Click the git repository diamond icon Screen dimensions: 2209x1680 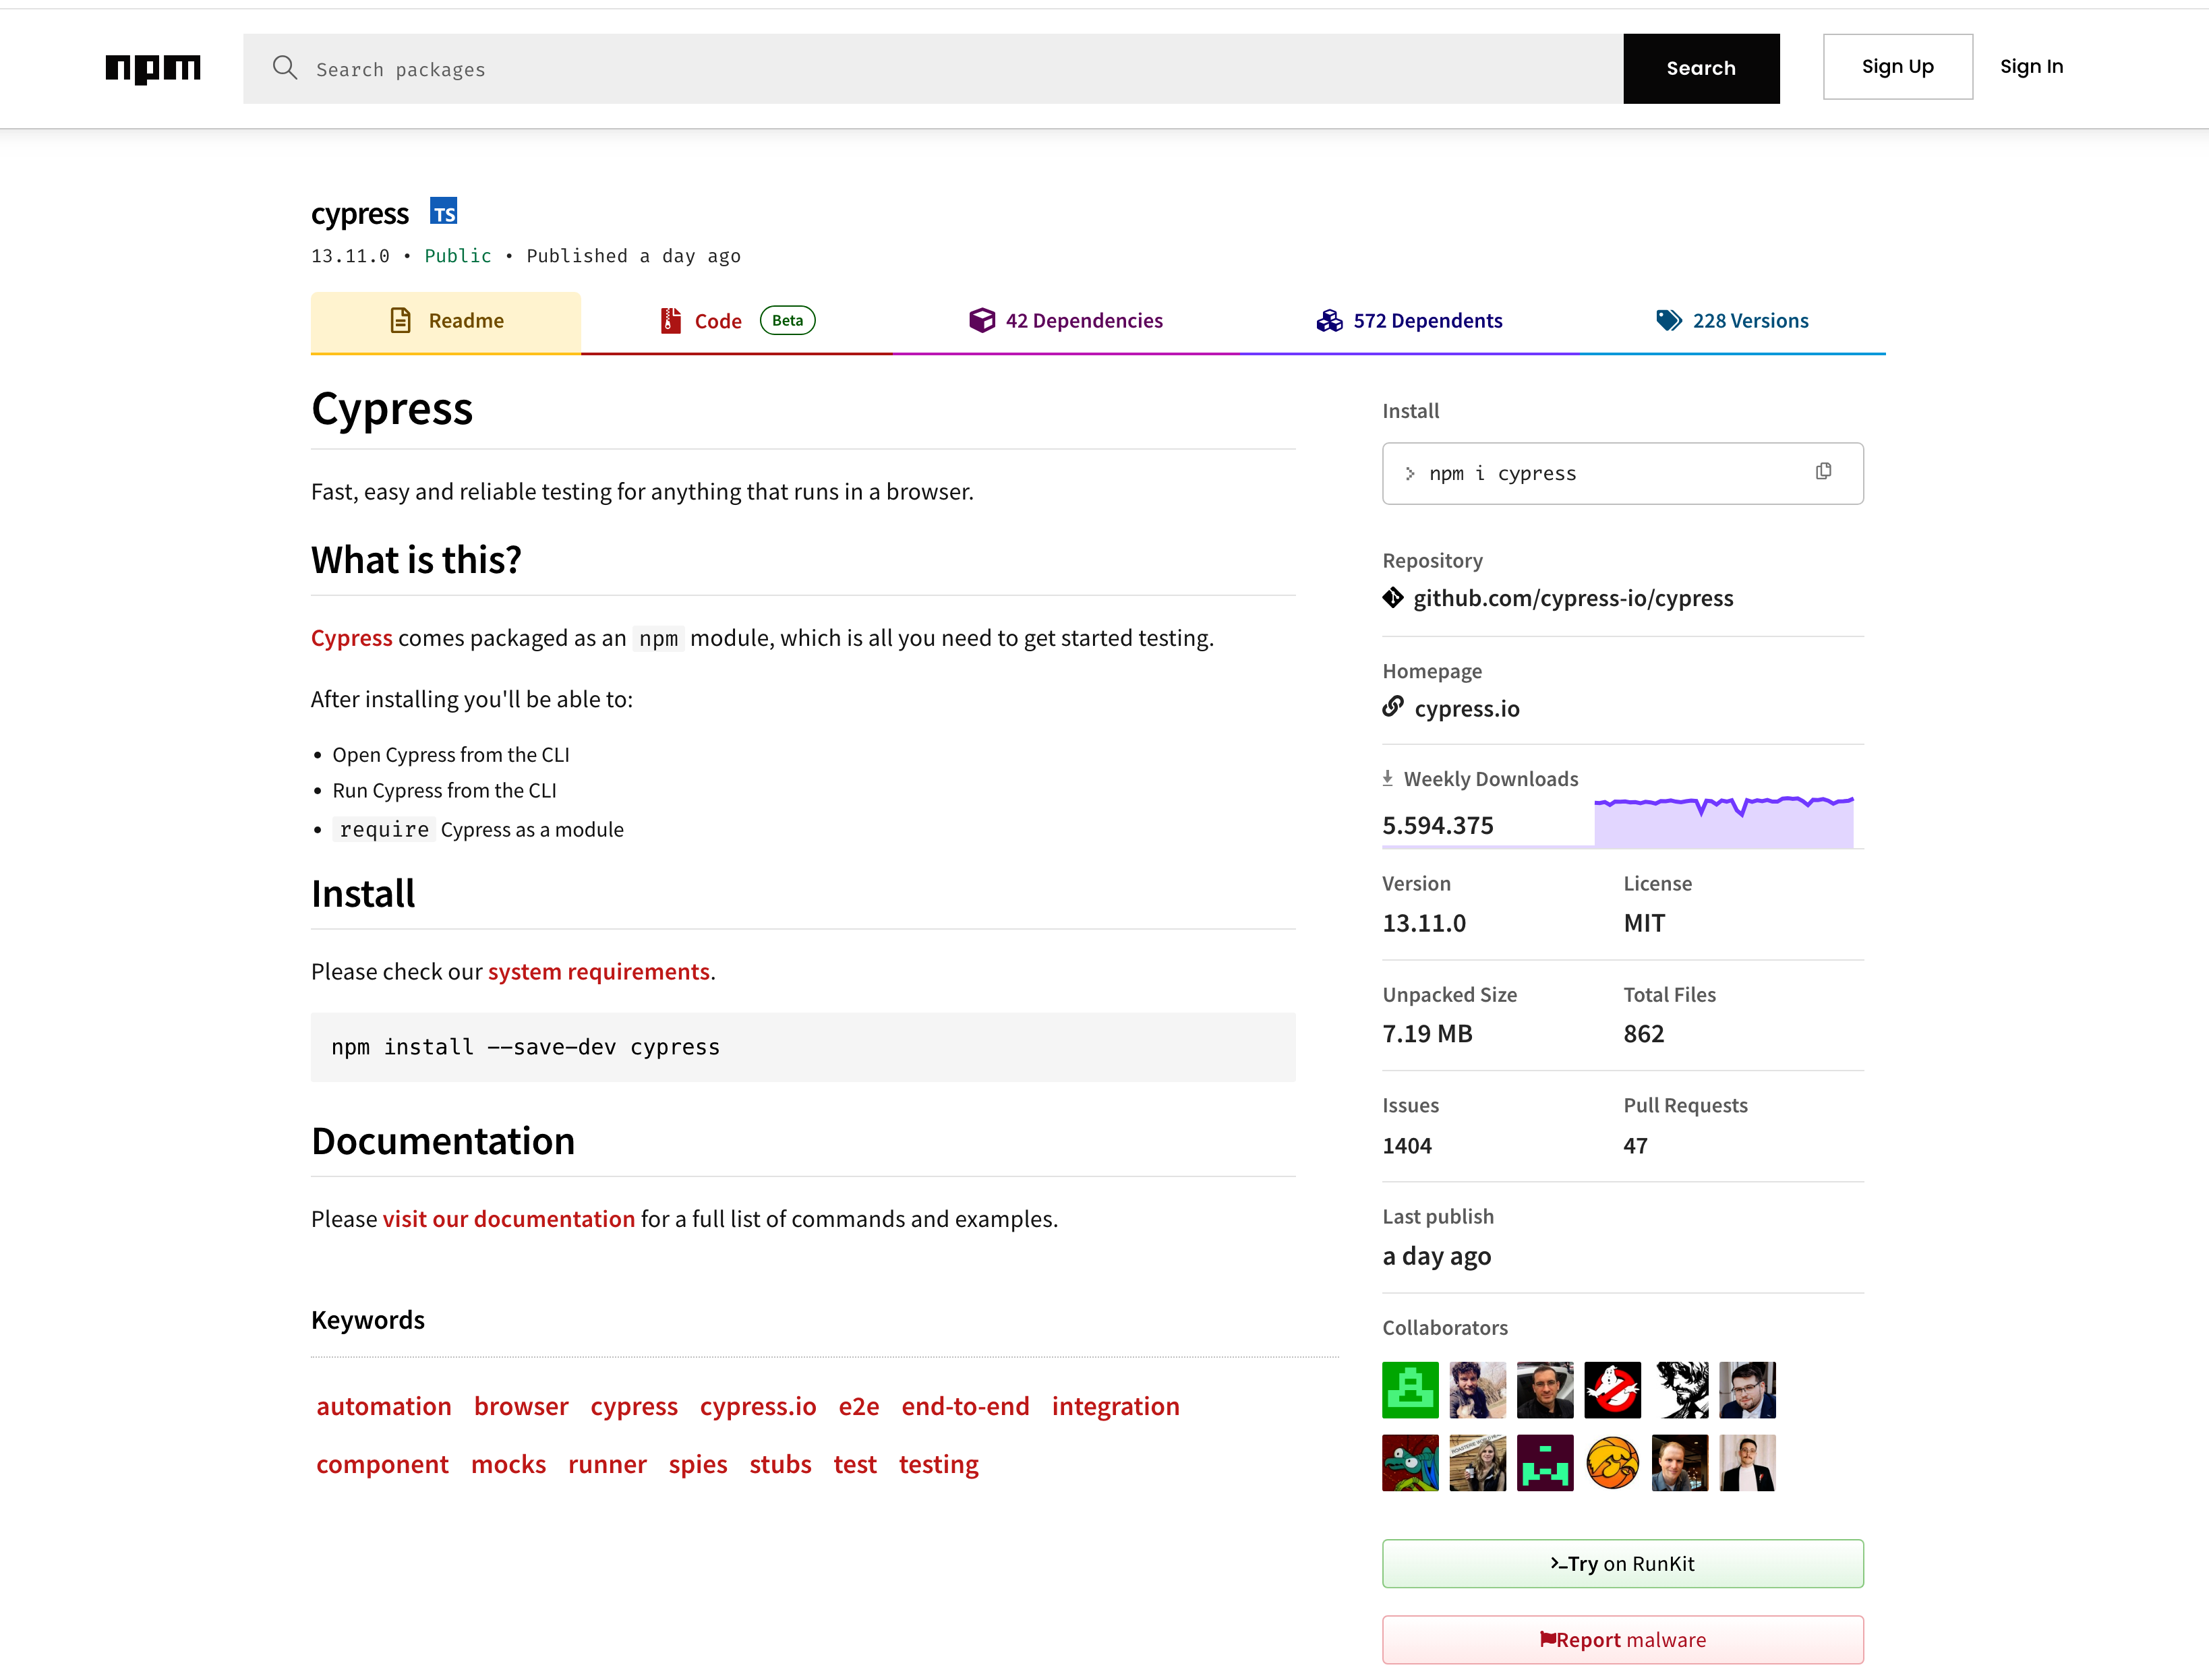[1393, 598]
